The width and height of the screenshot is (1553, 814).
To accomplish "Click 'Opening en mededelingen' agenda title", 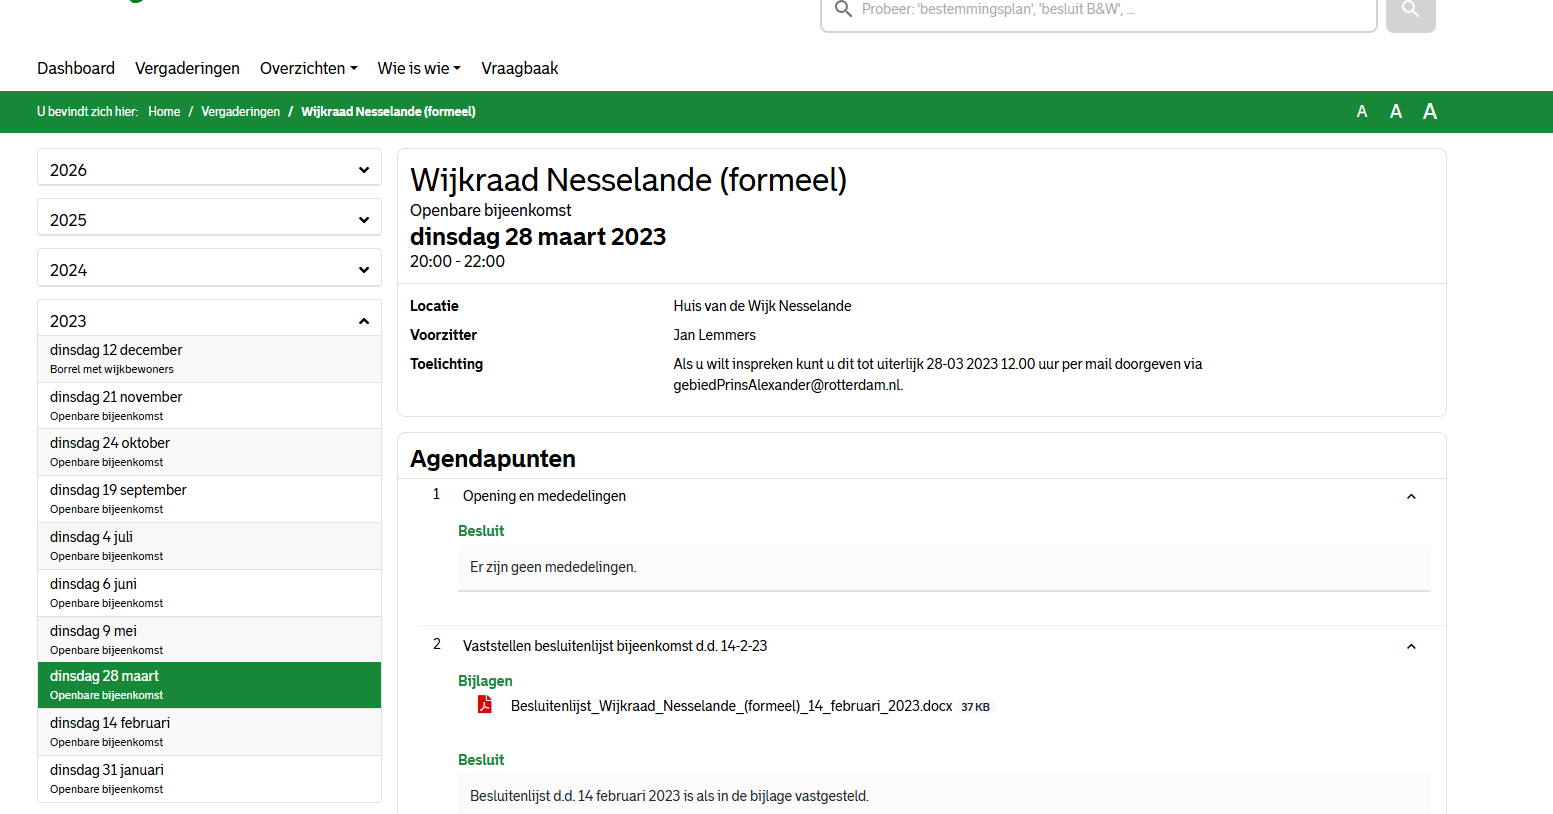I will (x=544, y=496).
